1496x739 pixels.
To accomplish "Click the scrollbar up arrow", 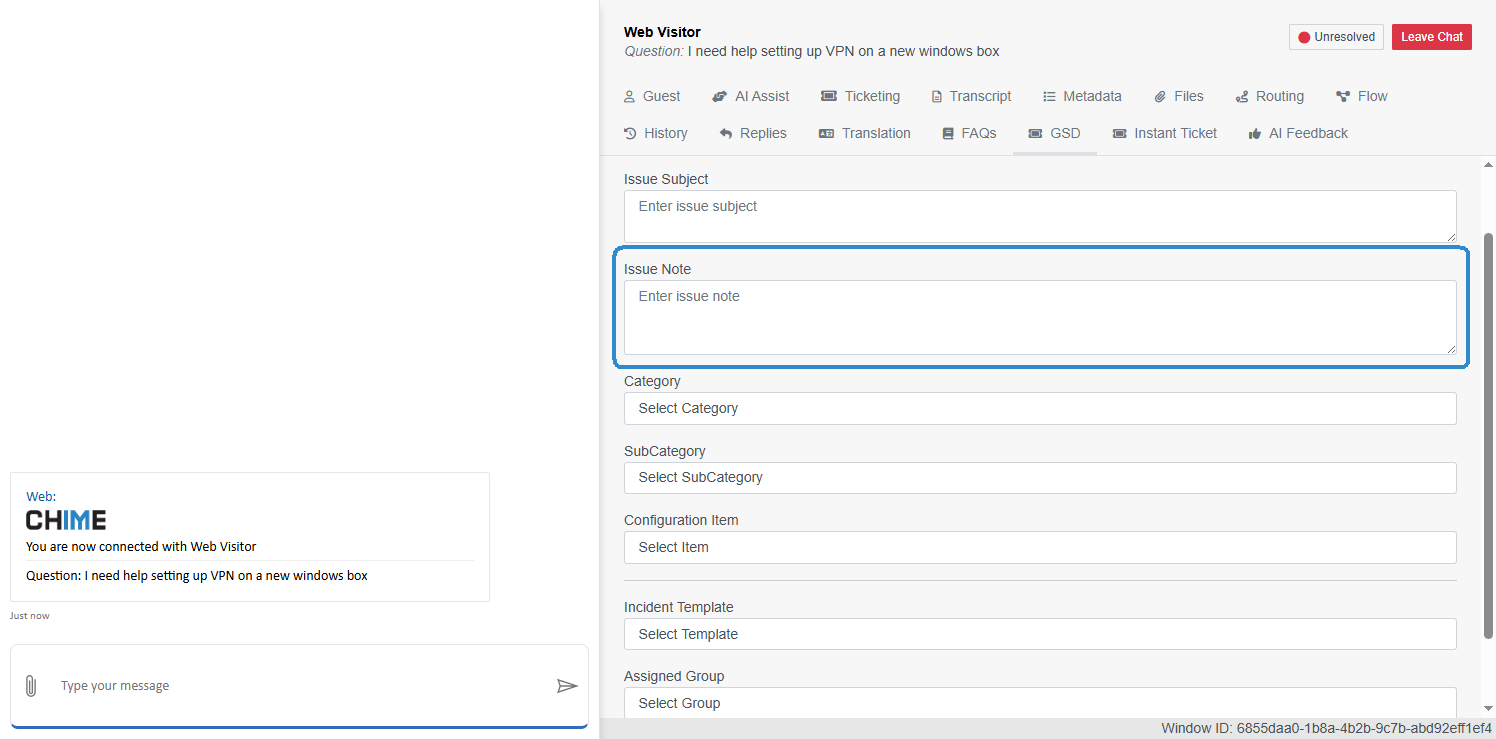I will (x=1488, y=164).
